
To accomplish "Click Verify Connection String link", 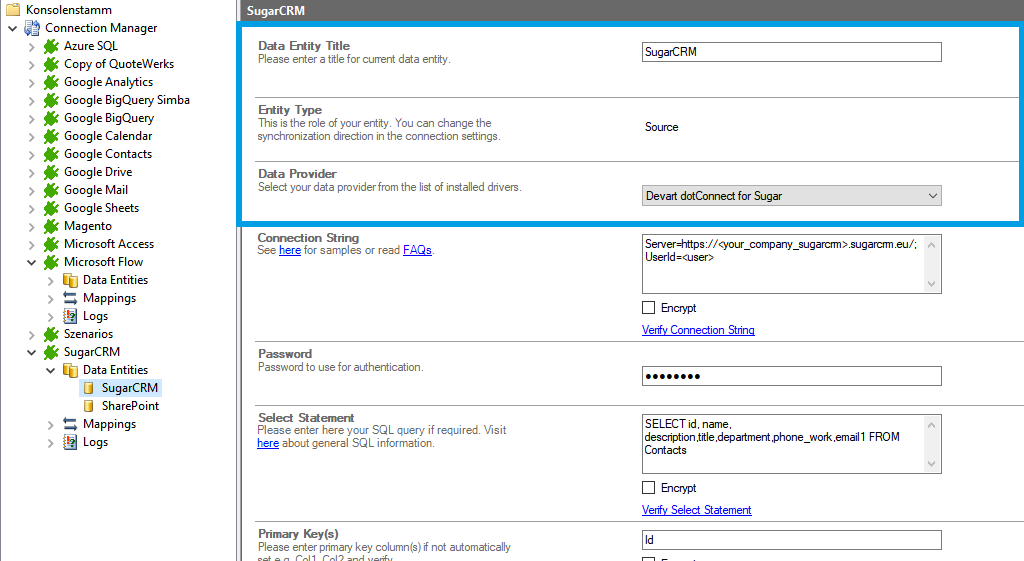I will point(698,330).
